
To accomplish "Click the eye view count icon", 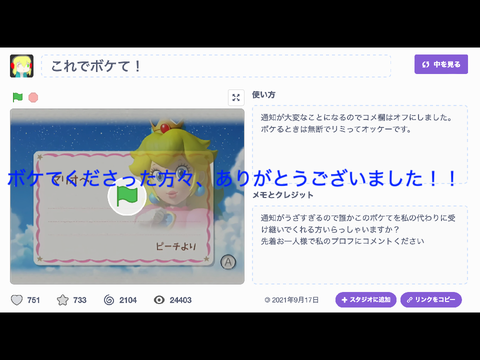I will (x=159, y=300).
